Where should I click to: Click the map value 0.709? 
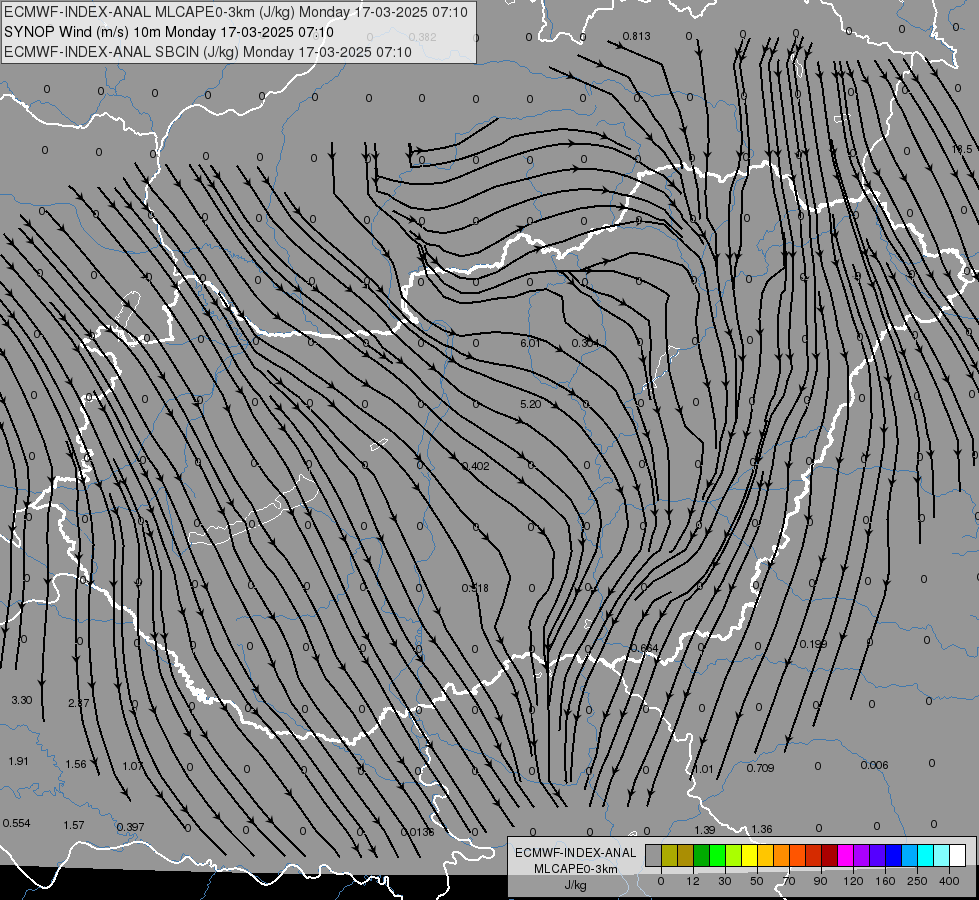tap(760, 768)
